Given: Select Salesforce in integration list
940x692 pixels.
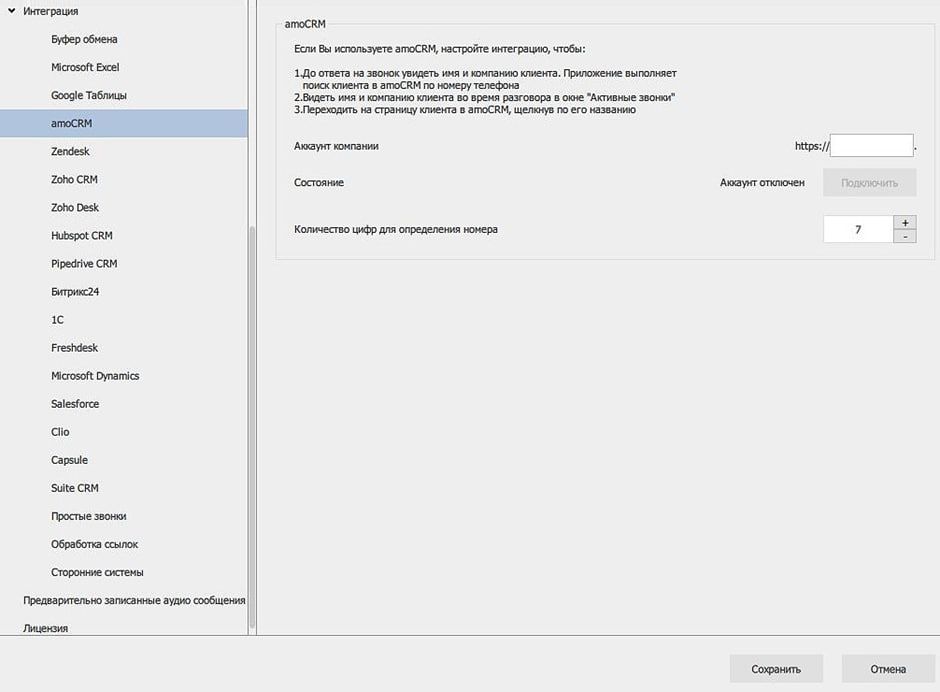Looking at the screenshot, I should click(x=76, y=404).
